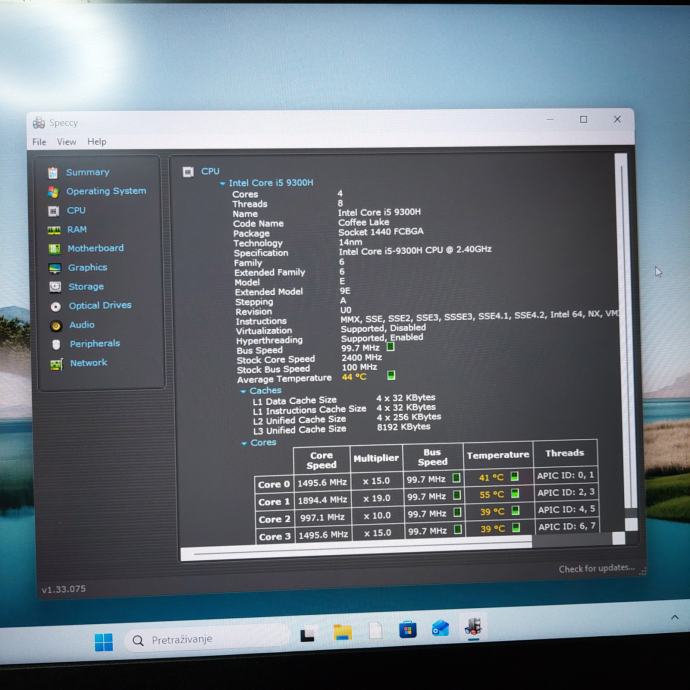Click the Peripherals mouse icon
Screen dimensions: 690x690
coord(56,345)
